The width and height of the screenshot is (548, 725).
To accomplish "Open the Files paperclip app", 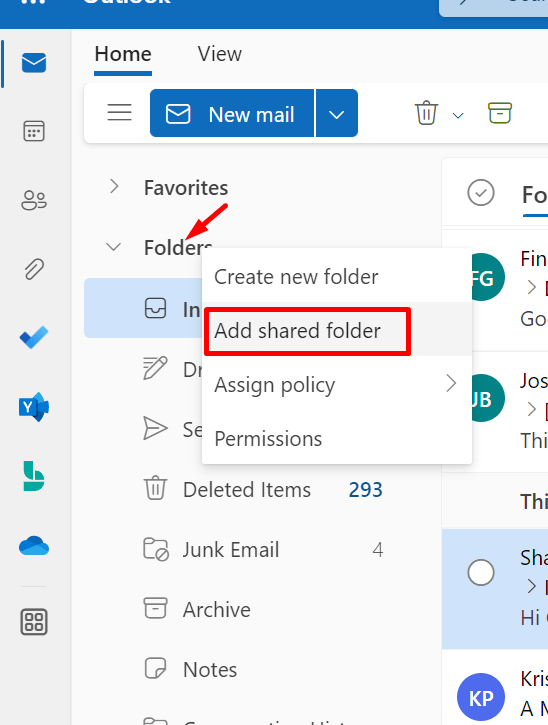I will pos(34,269).
